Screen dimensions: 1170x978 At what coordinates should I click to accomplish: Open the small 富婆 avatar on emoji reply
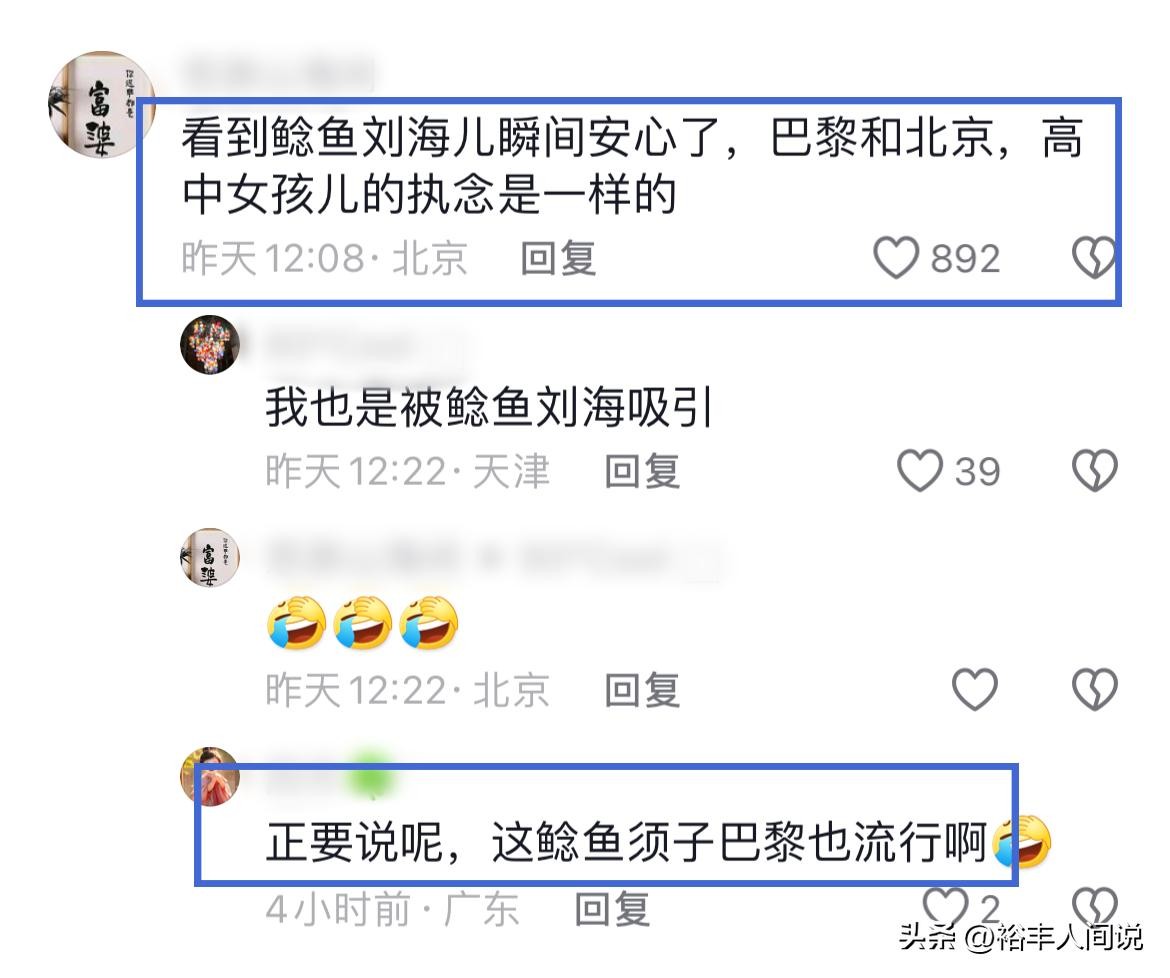click(x=210, y=557)
